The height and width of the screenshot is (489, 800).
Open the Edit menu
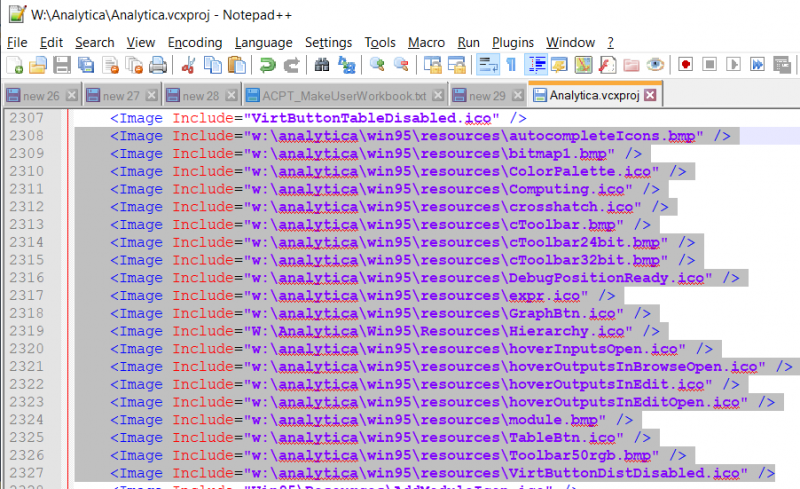[51, 42]
